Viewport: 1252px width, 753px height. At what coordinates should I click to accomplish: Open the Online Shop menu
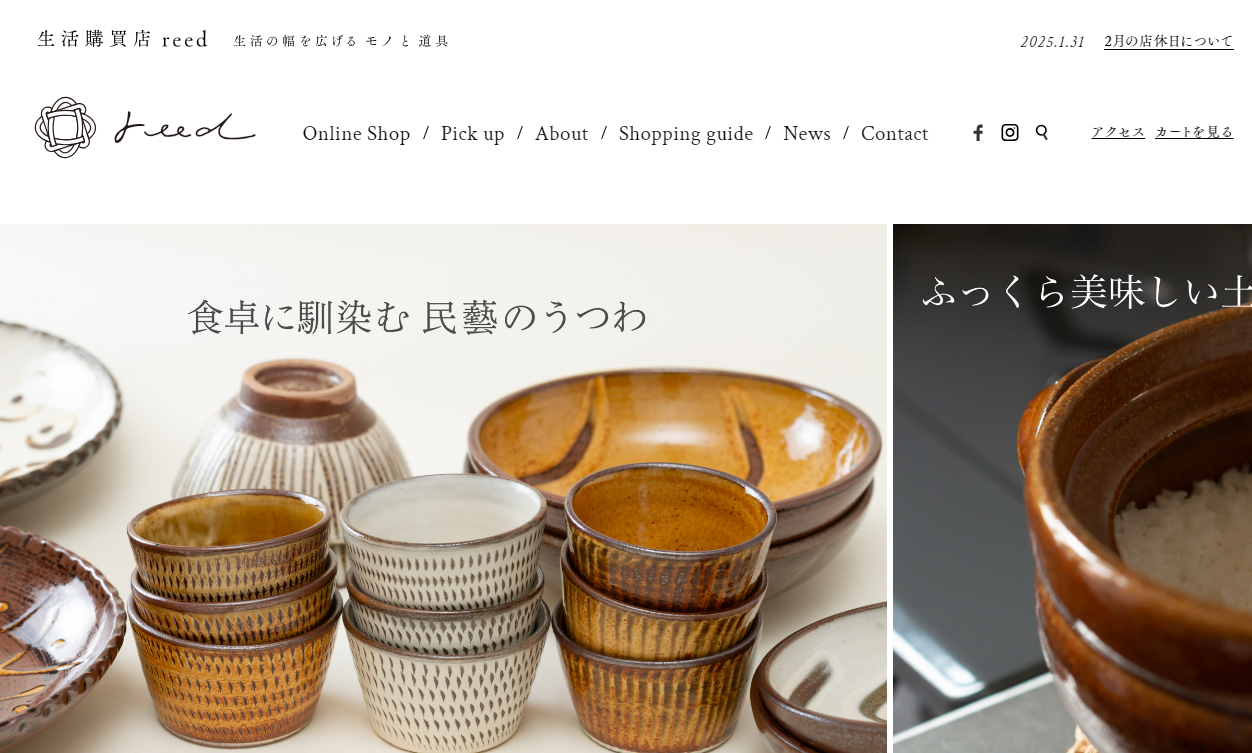coord(356,134)
